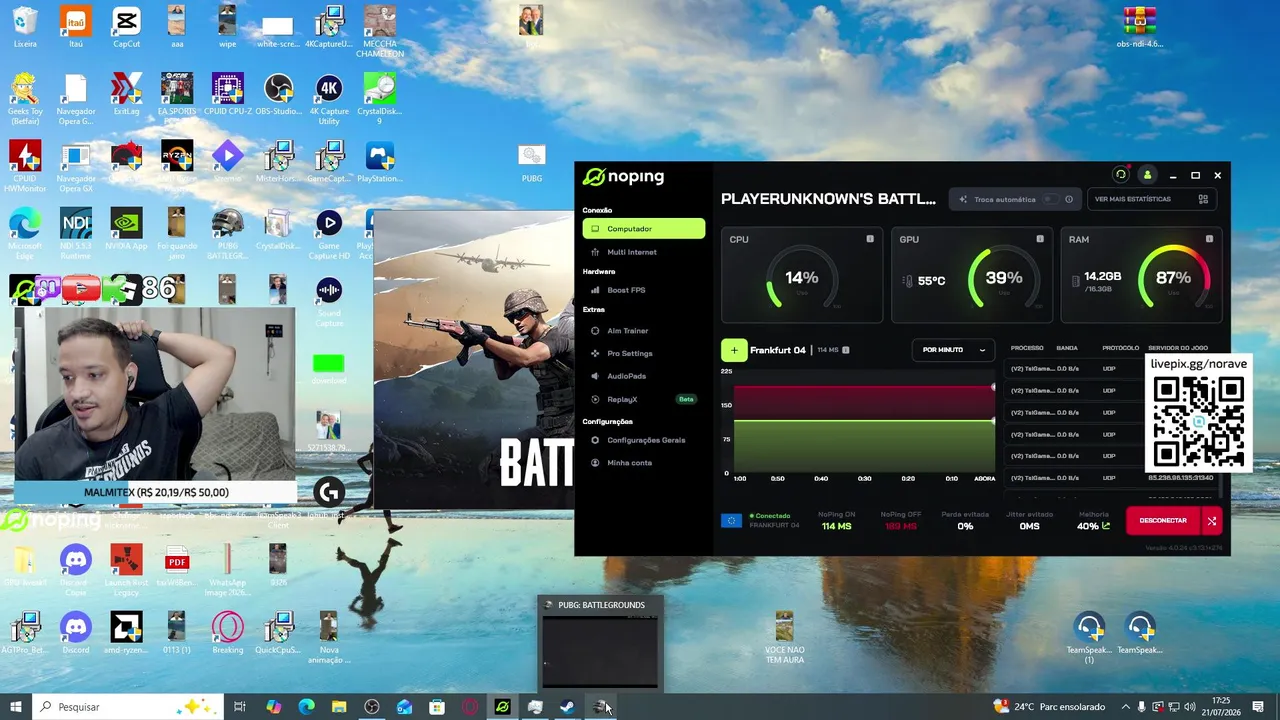Expand the Por Minuto dropdown
Viewport: 1280px width, 720px height.
[x=953, y=350]
